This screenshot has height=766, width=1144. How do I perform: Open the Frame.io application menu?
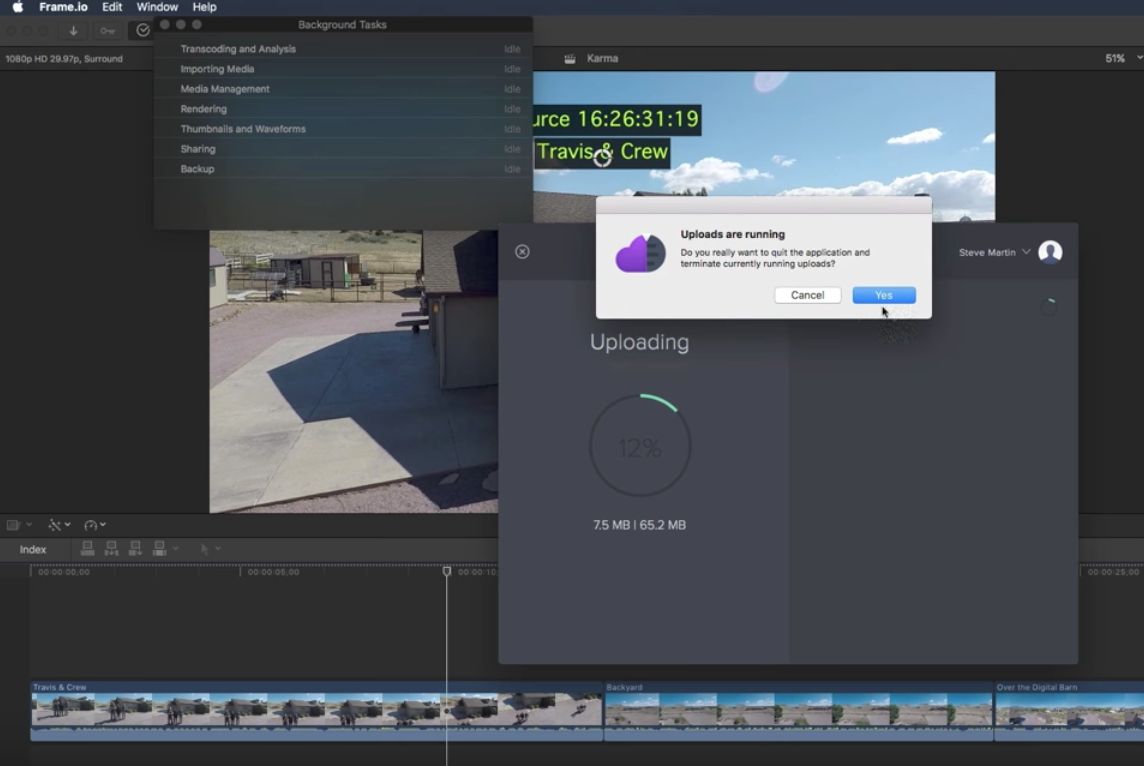click(63, 7)
